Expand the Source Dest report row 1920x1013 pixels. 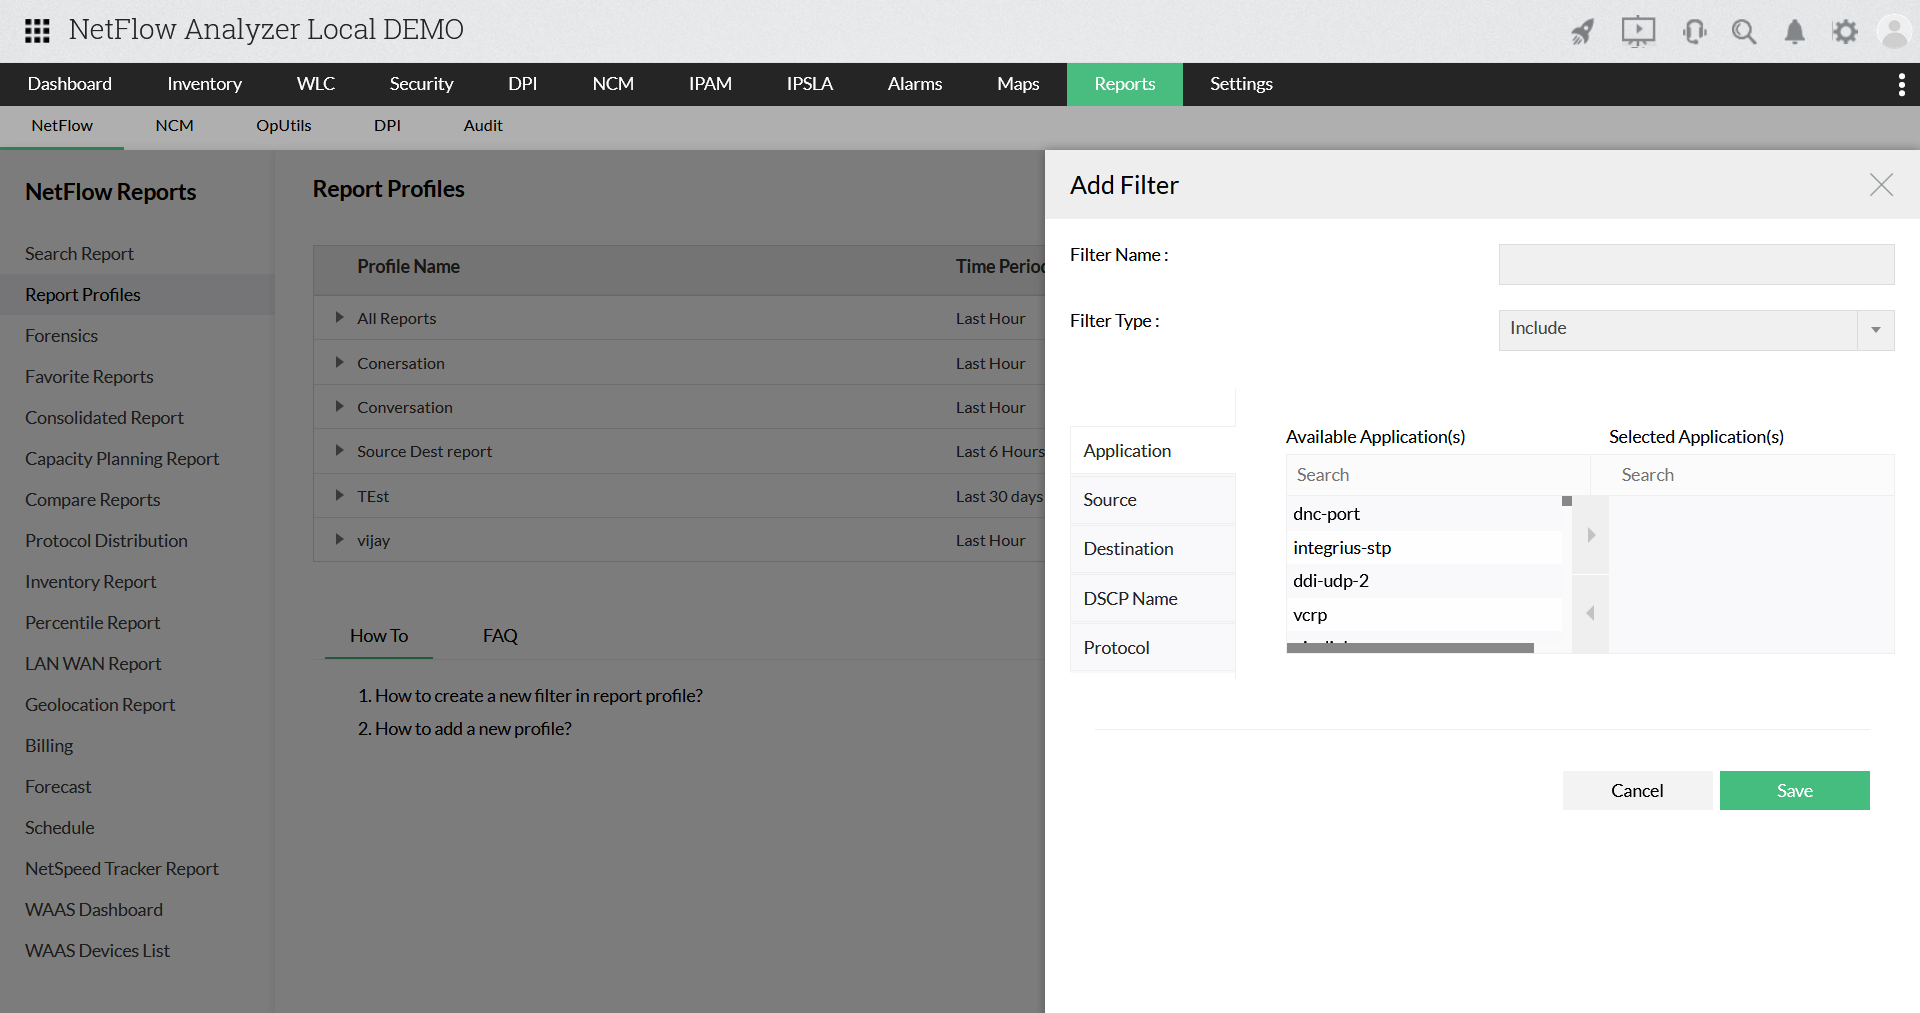[340, 451]
